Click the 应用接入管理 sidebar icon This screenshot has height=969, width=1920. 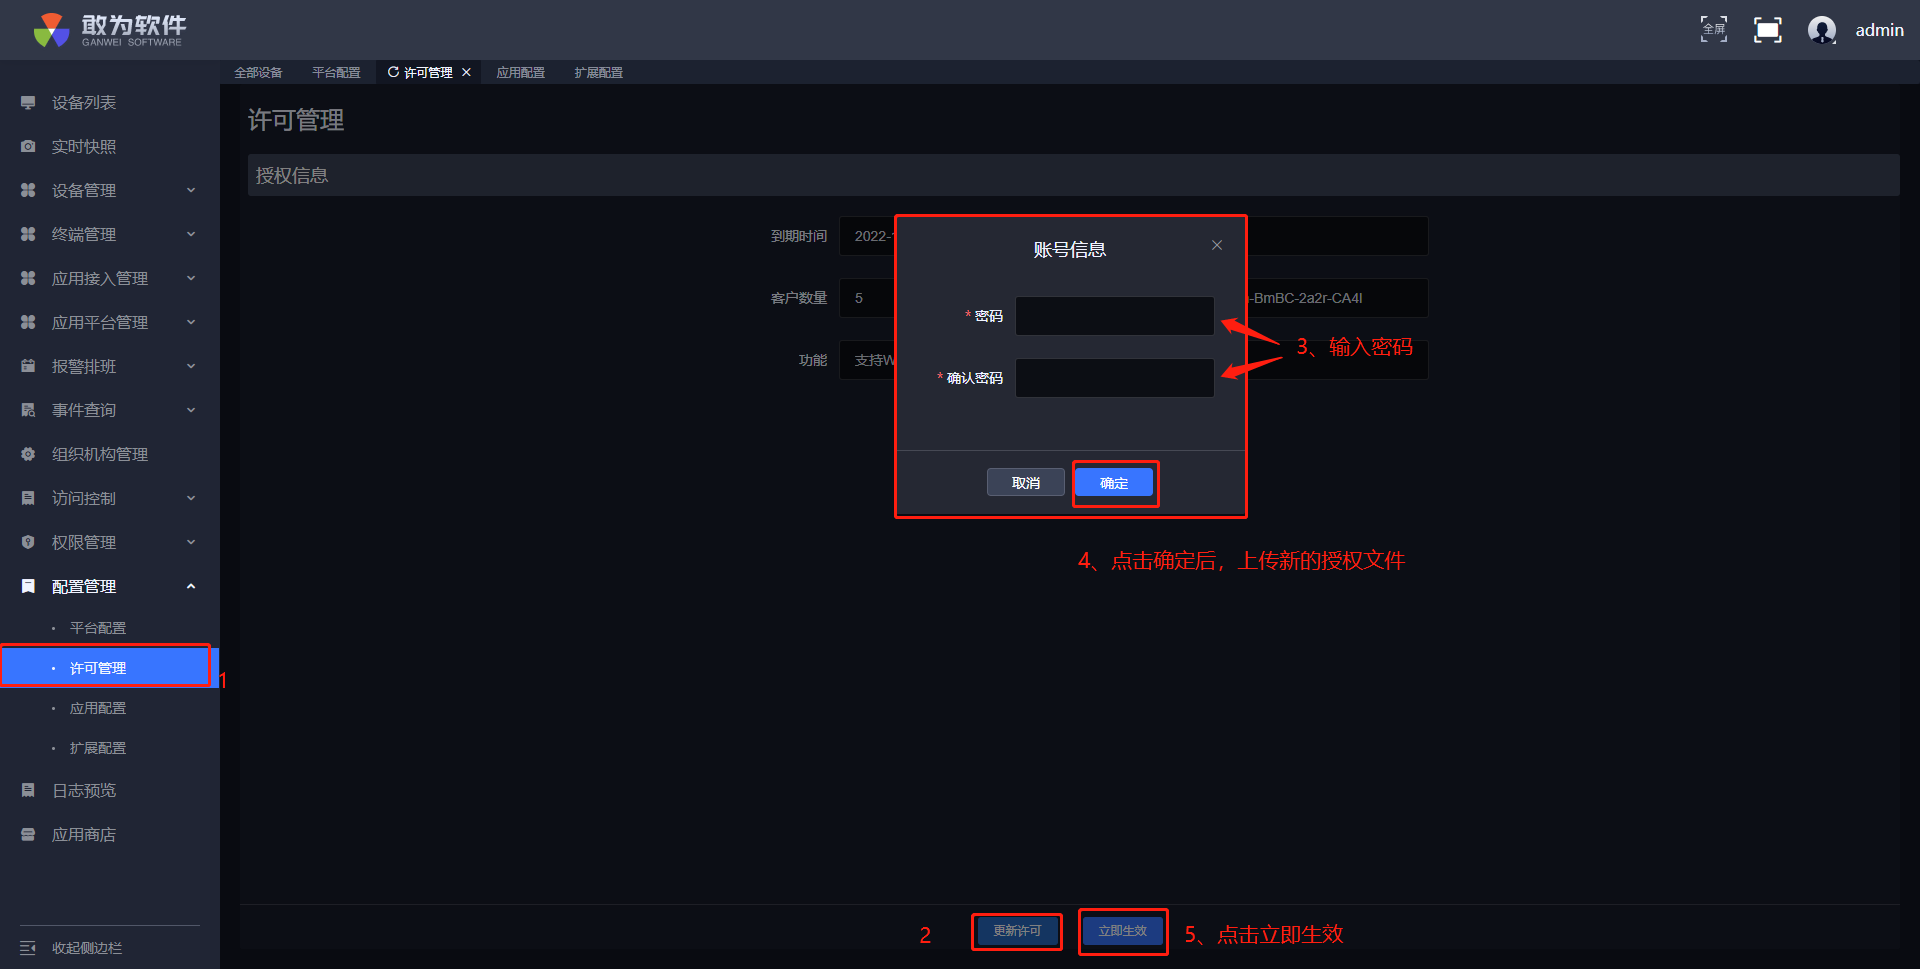(x=28, y=279)
